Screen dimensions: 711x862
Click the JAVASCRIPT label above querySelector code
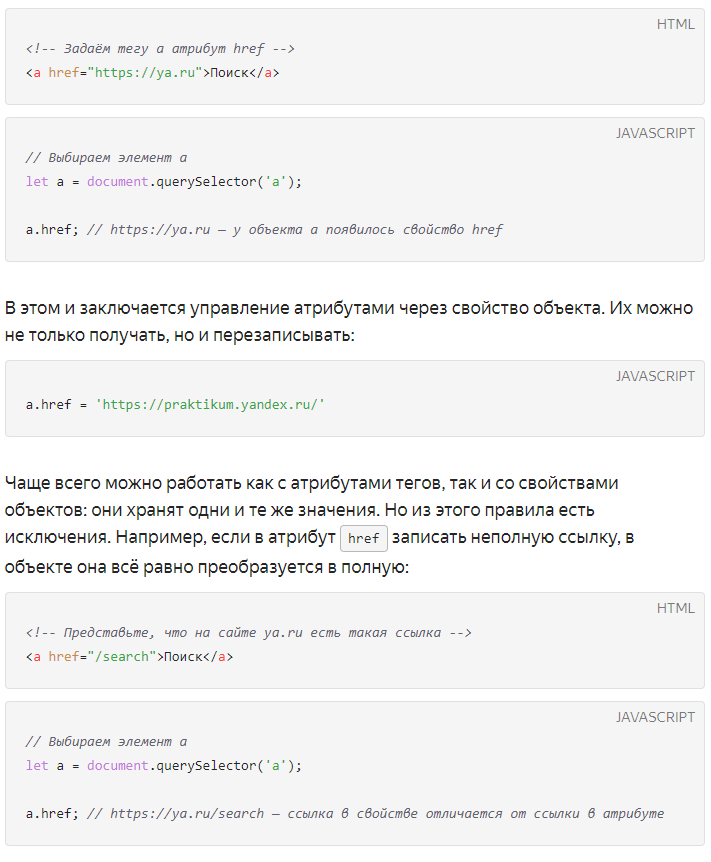[655, 133]
